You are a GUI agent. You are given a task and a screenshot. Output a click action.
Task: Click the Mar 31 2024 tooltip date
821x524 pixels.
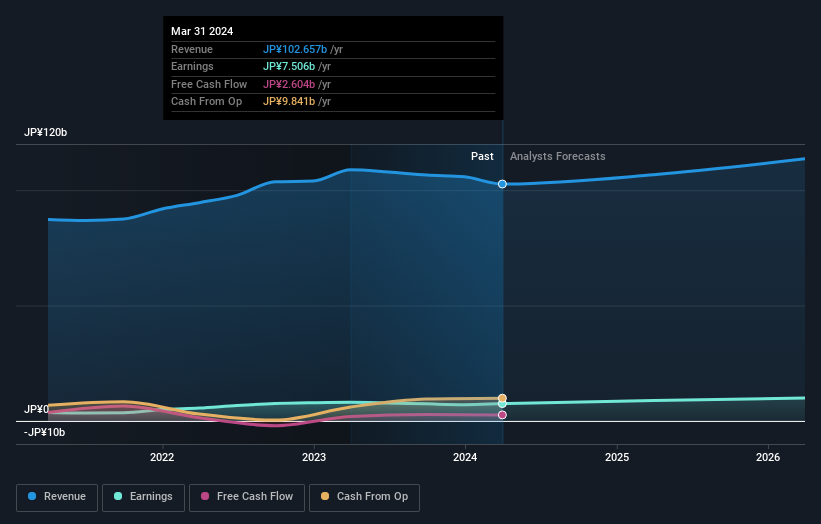[202, 31]
